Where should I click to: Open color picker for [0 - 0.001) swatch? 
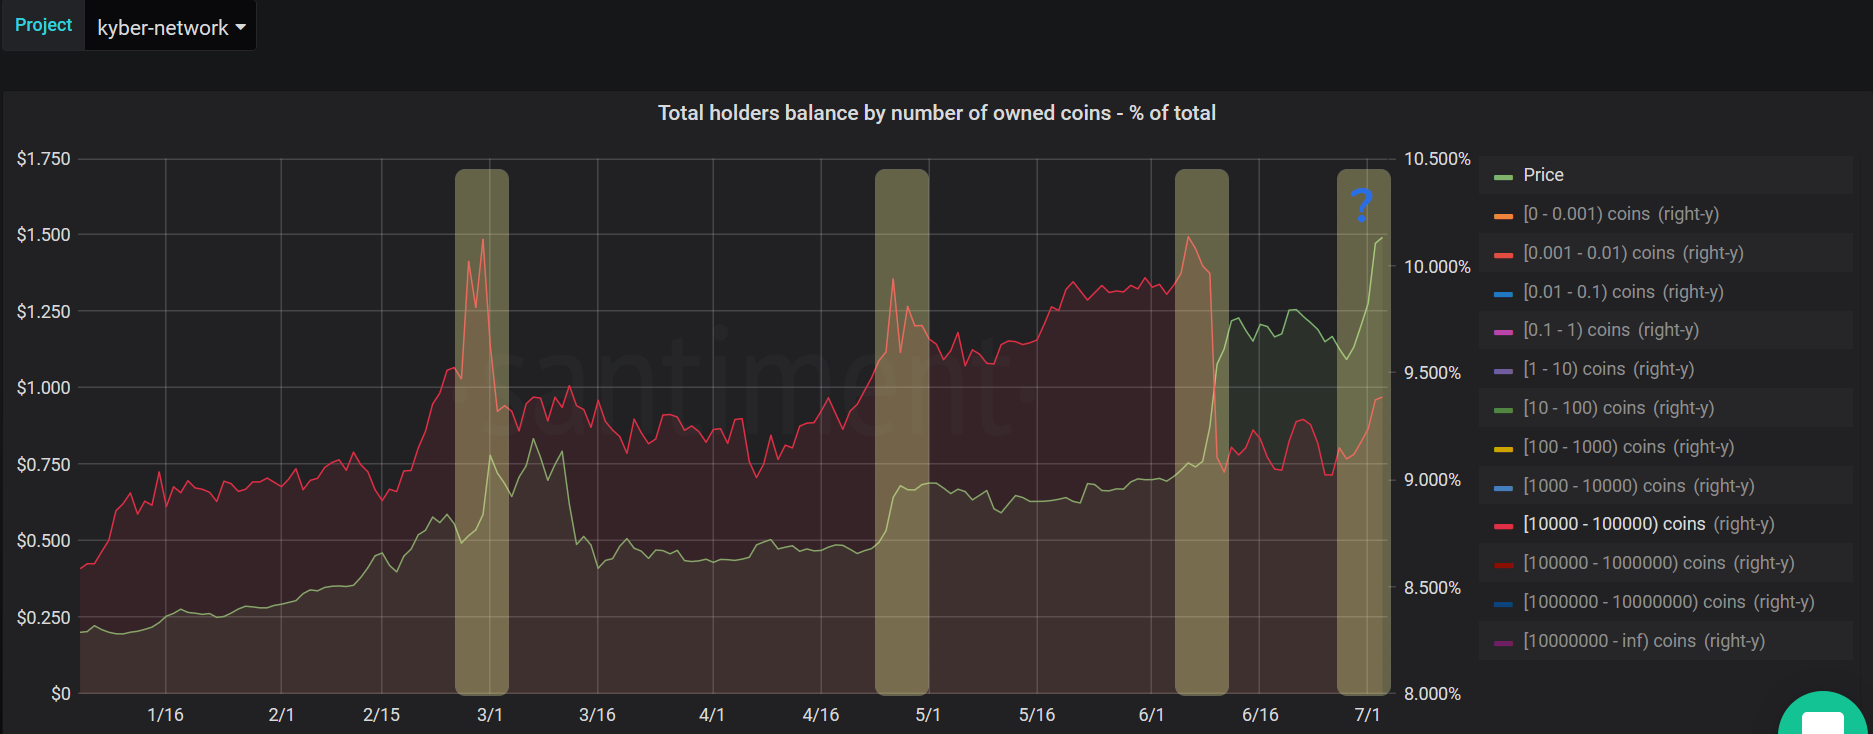[1503, 216]
